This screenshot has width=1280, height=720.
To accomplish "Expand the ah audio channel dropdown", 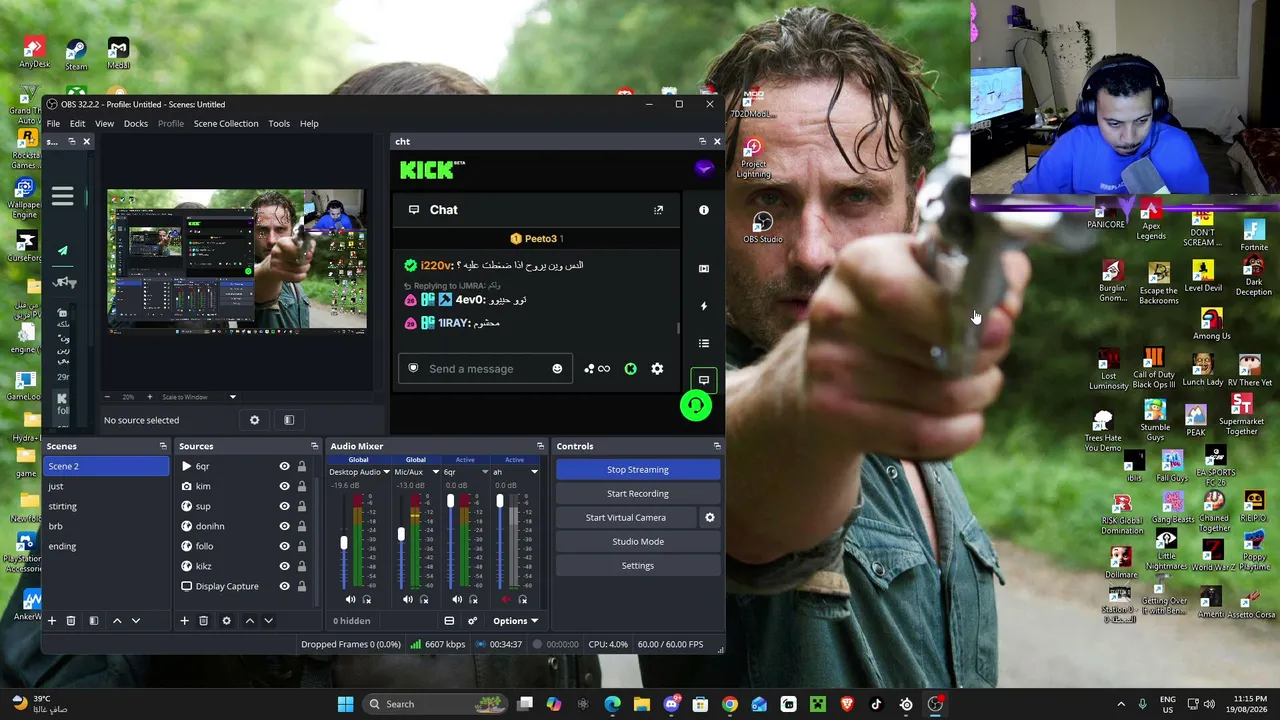I will click(534, 472).
